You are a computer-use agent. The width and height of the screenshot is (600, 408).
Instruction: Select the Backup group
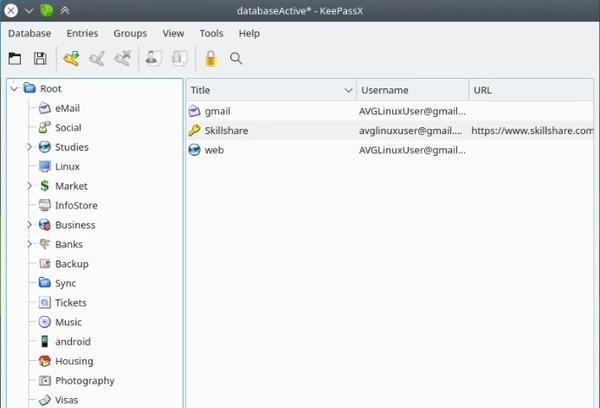[x=72, y=264]
